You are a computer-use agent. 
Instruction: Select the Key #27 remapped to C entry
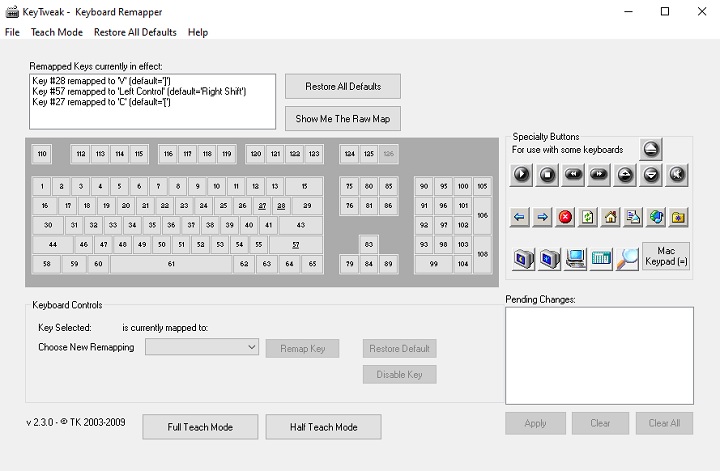(x=101, y=102)
